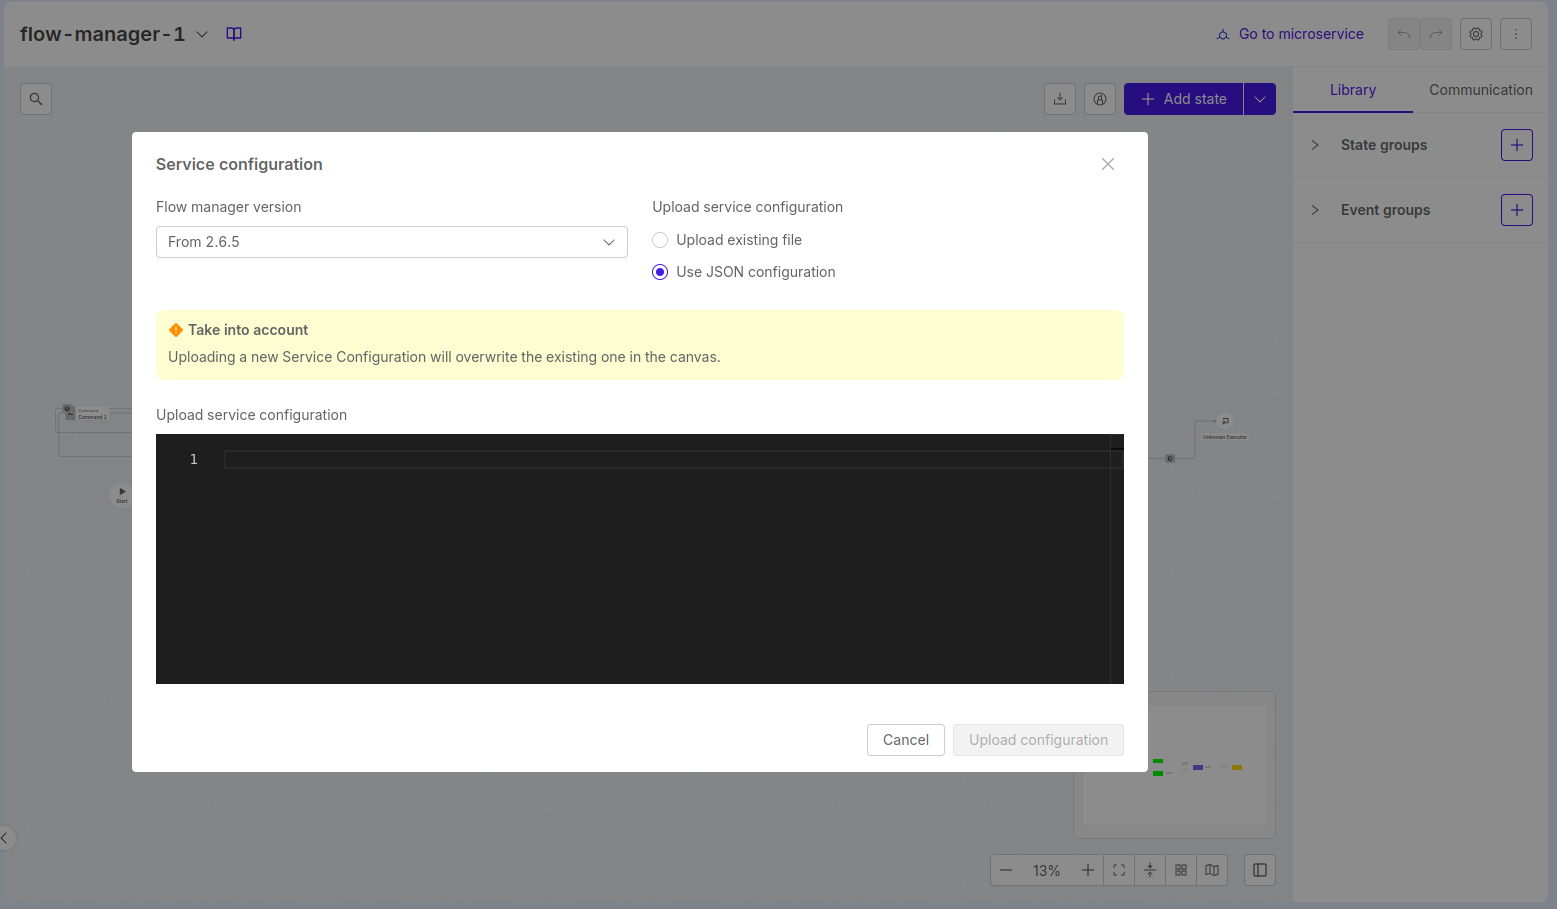The width and height of the screenshot is (1557, 909).
Task: Click the Cancel button
Action: point(906,740)
